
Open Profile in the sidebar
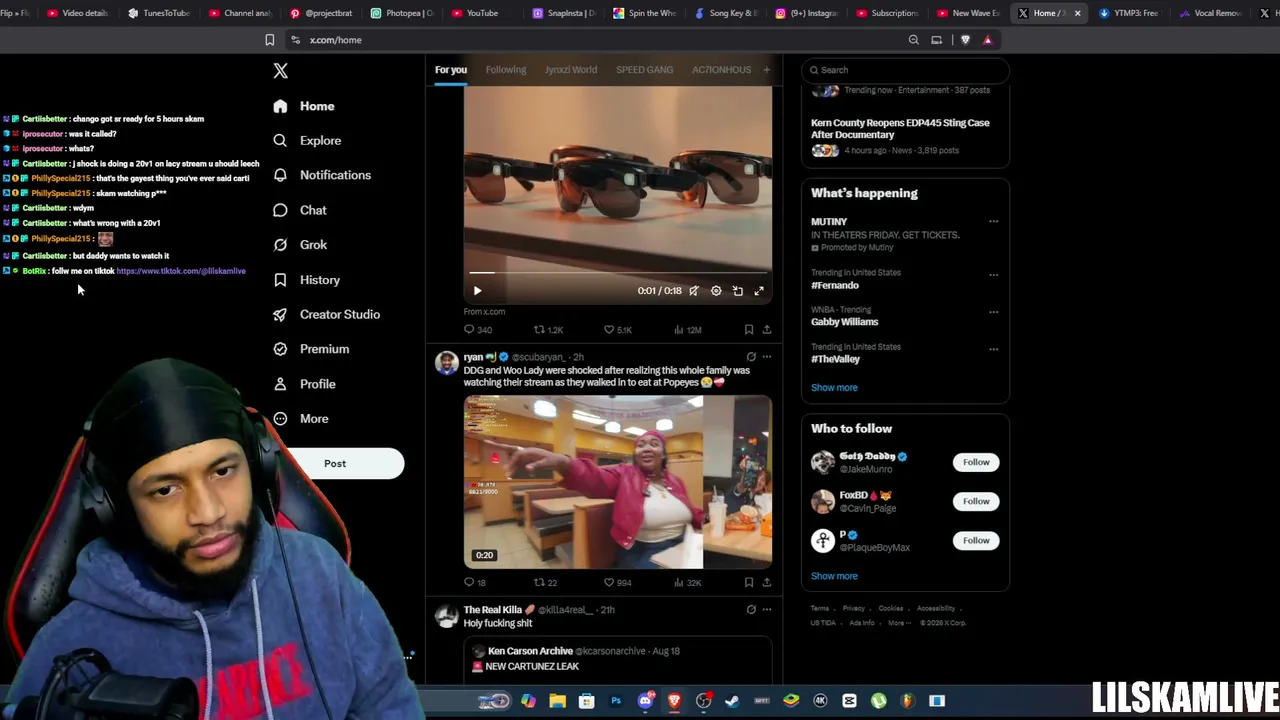(304, 384)
